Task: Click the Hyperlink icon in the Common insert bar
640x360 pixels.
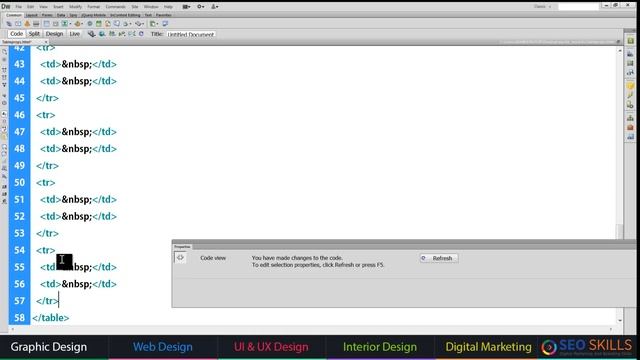Action: coord(9,24)
